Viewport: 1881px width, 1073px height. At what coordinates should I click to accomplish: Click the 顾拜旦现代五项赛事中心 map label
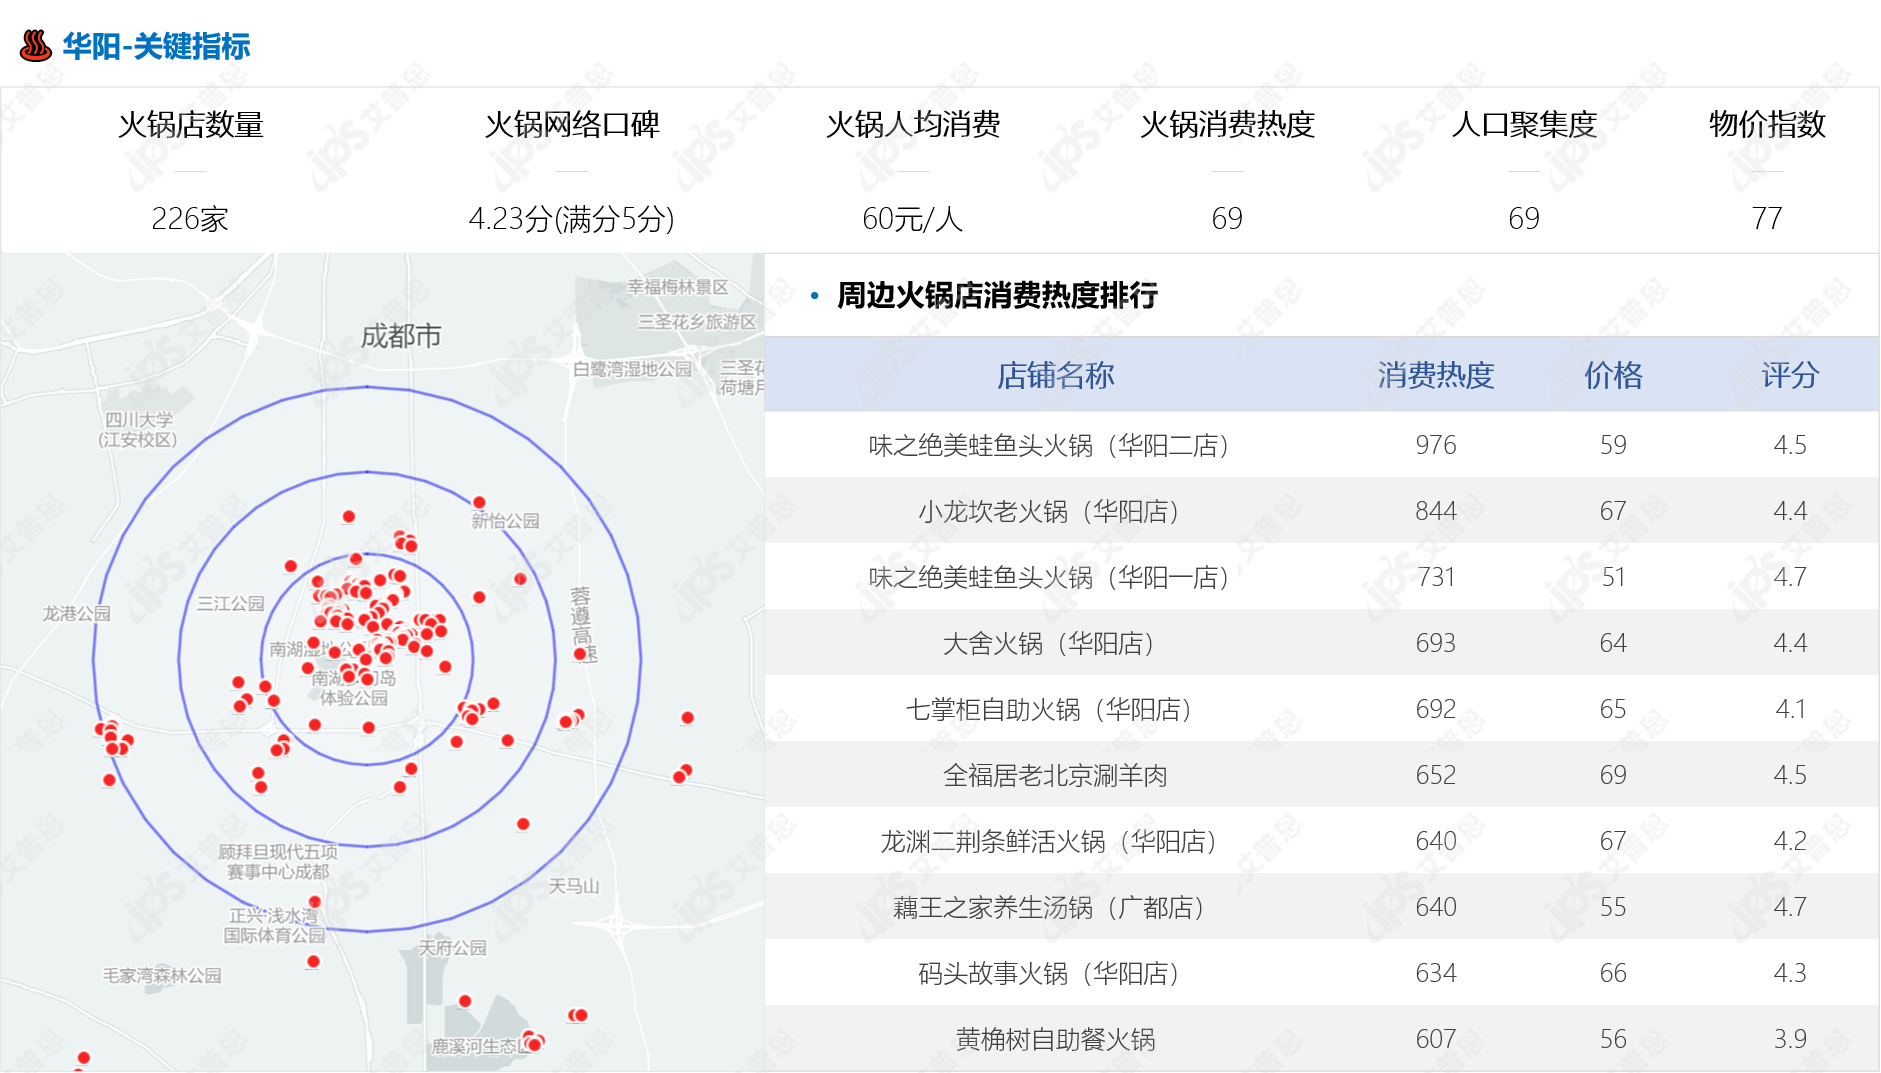pos(278,862)
